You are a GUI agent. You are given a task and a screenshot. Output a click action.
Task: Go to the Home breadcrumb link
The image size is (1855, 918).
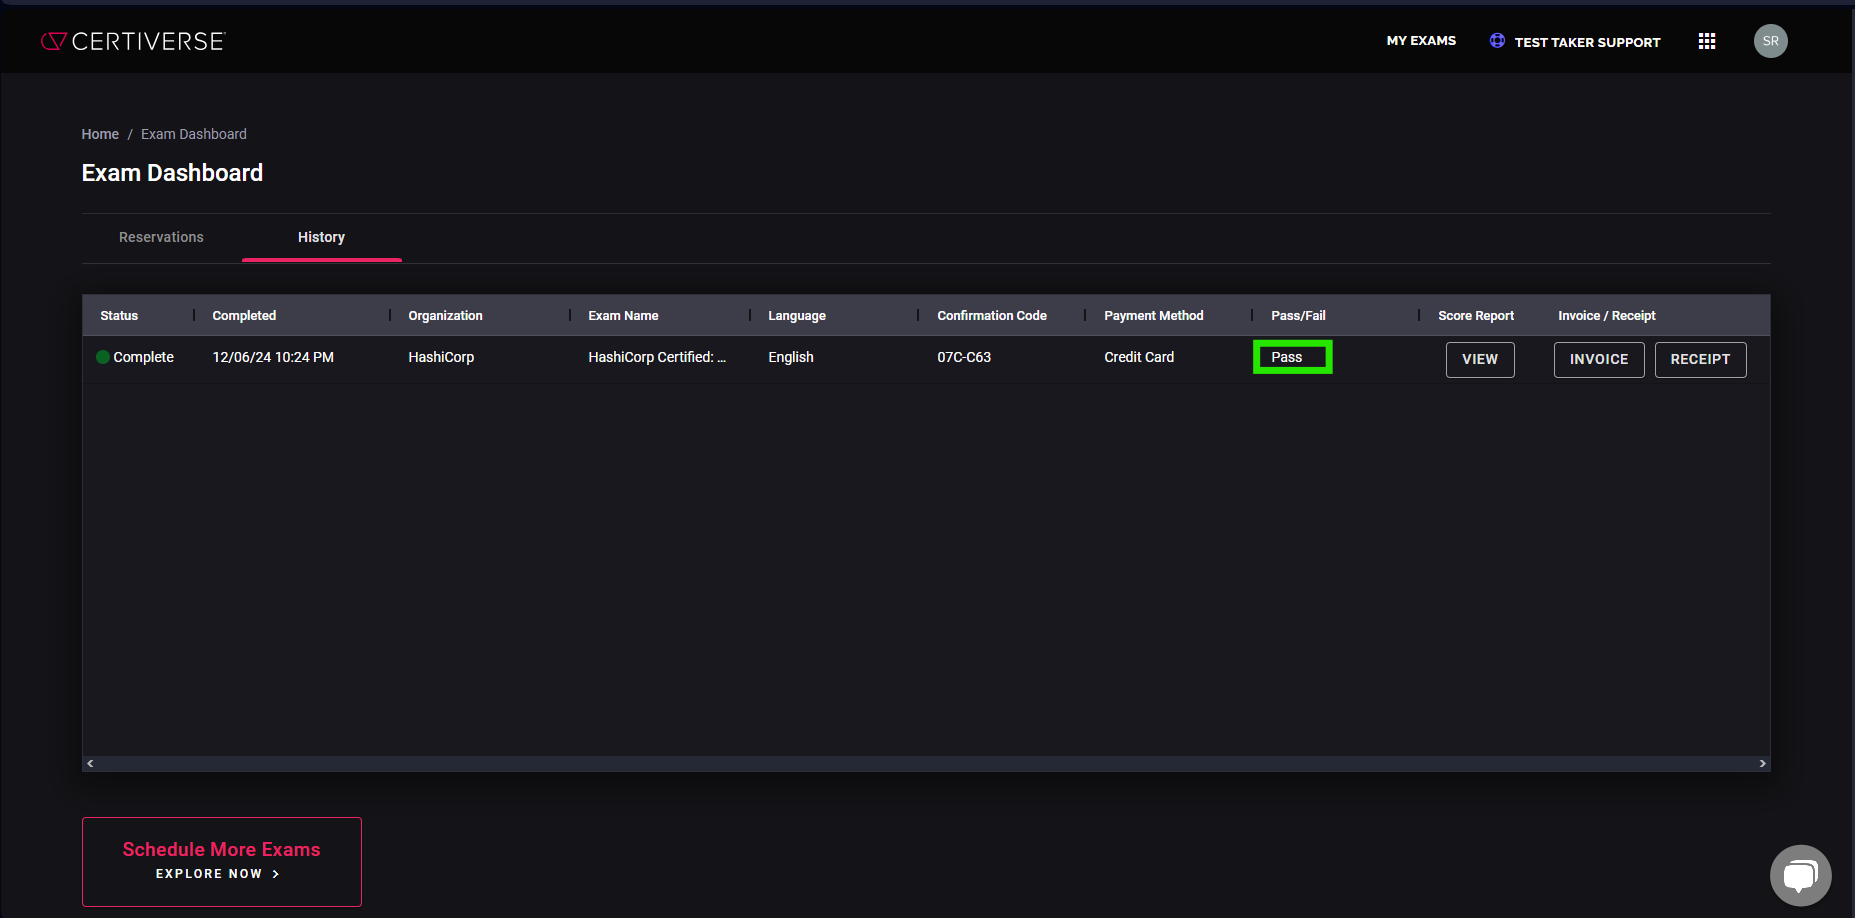[x=100, y=134]
